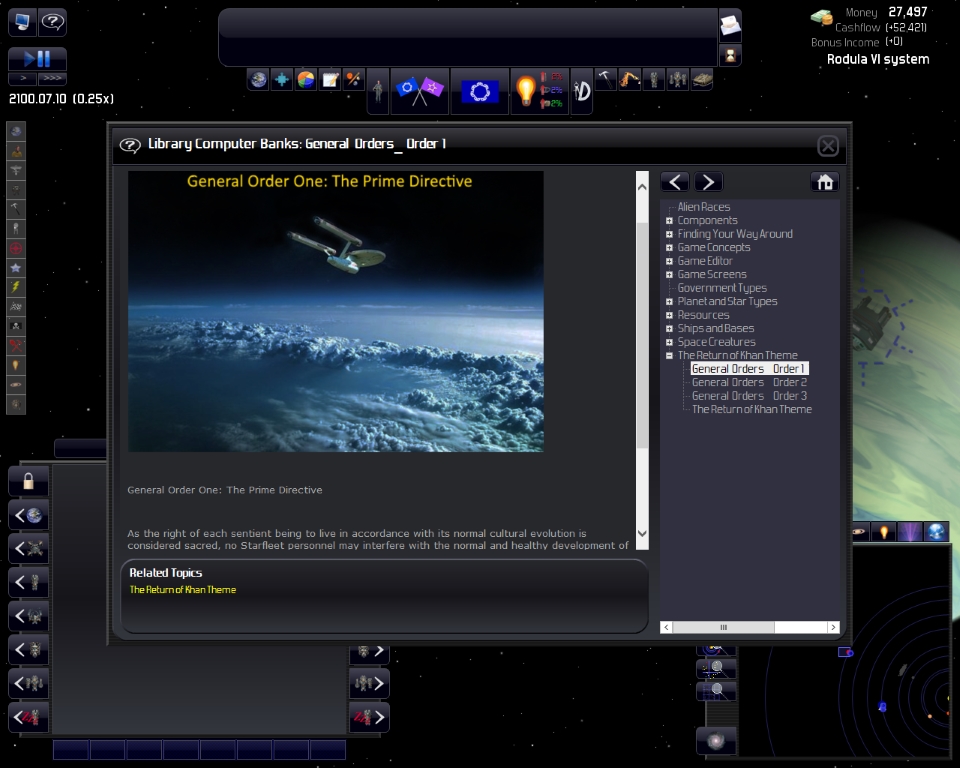The width and height of the screenshot is (960, 768).
Task: Follow the Related Topics Khan Theme link
Action: [x=182, y=590]
